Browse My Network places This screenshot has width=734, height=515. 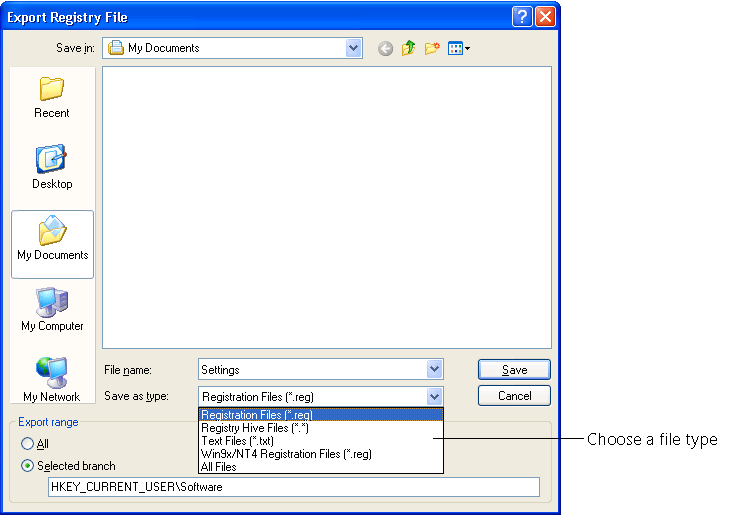pos(51,379)
